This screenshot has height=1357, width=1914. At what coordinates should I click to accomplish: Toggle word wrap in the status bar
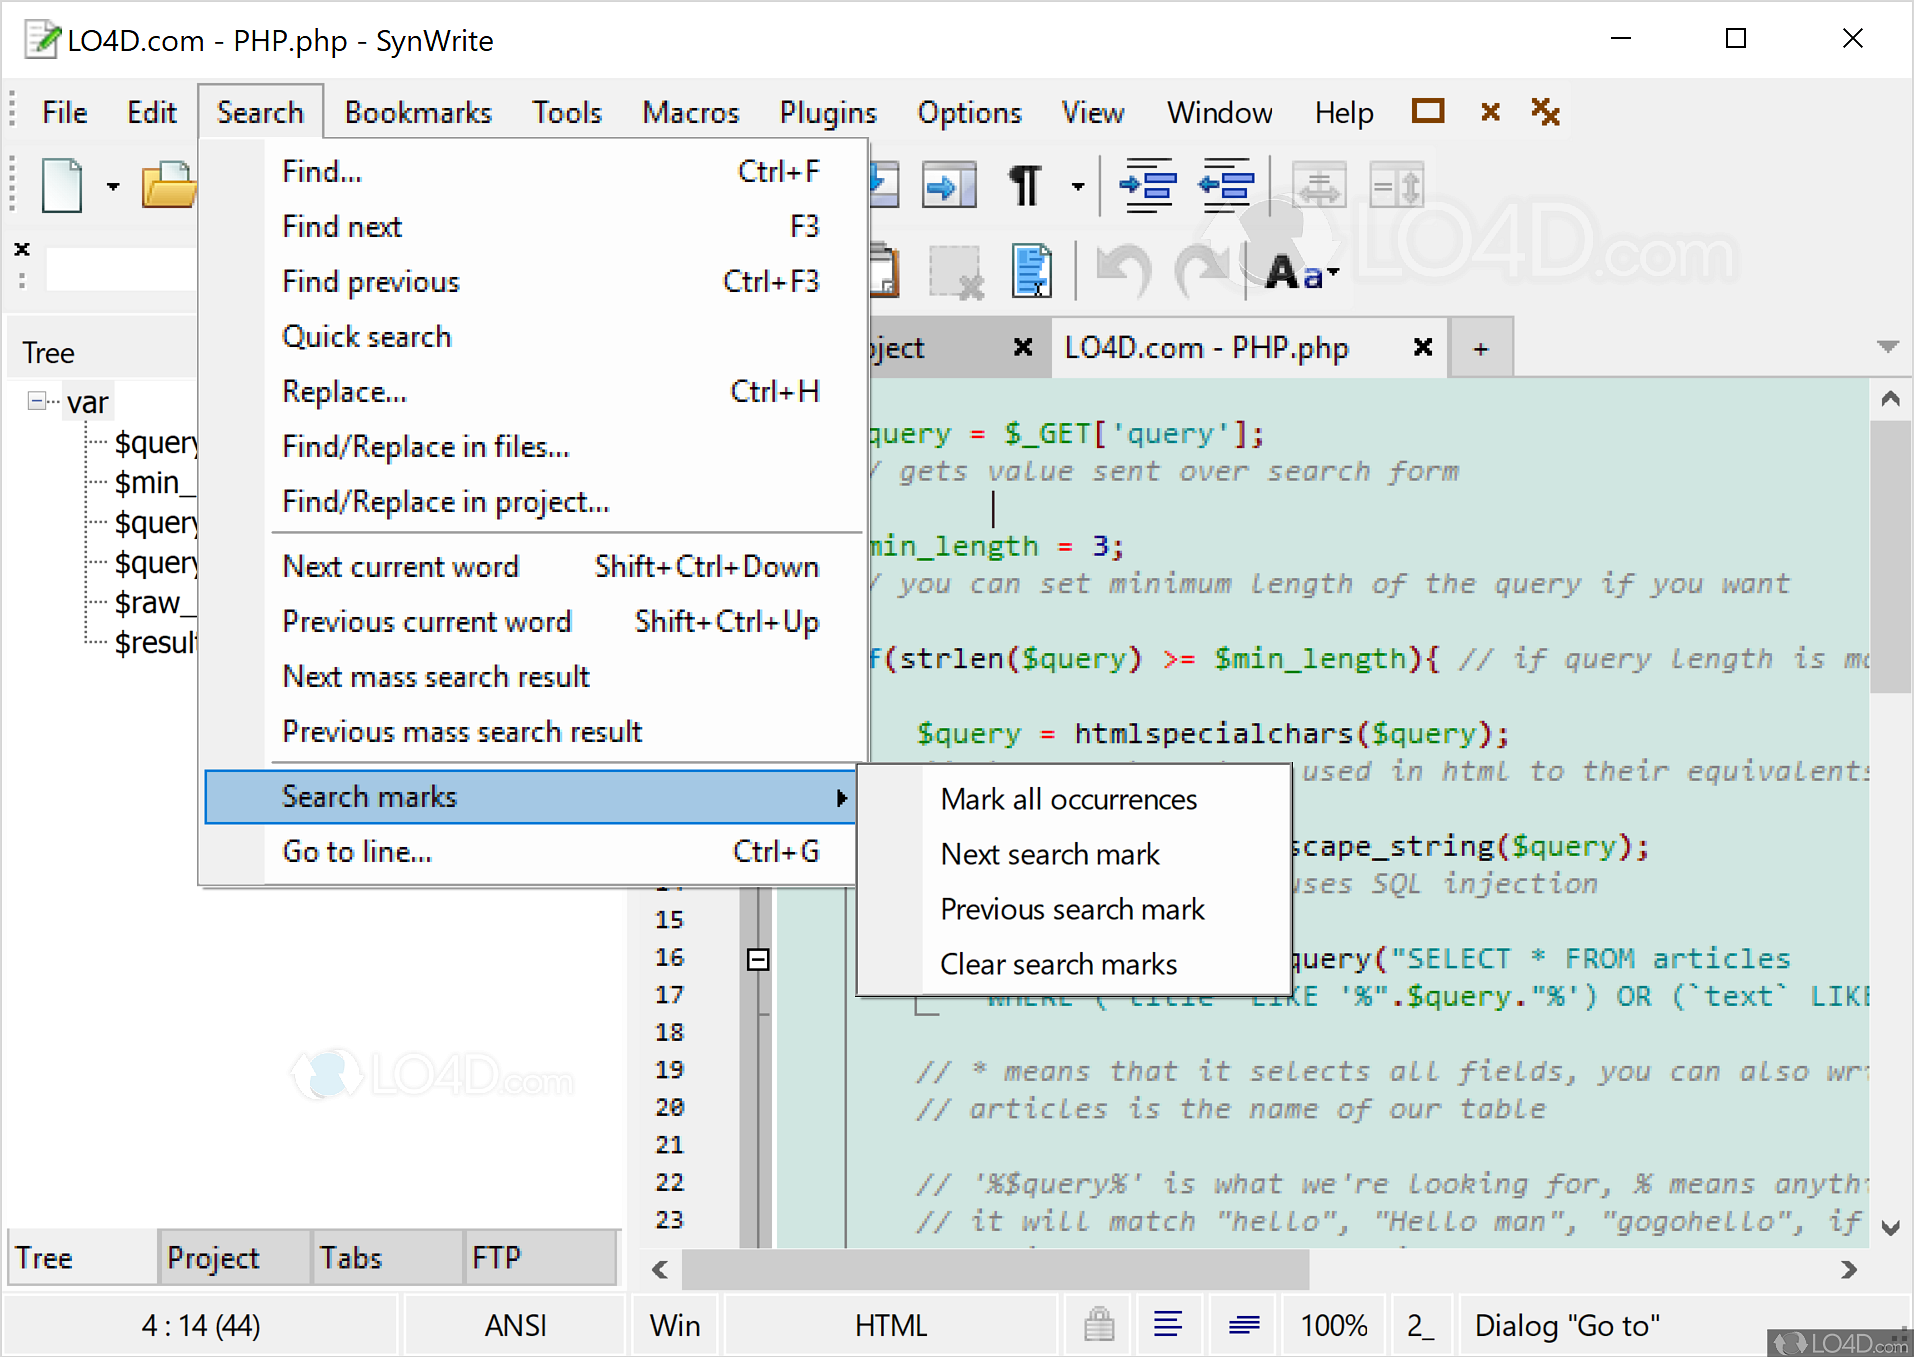pos(1168,1324)
